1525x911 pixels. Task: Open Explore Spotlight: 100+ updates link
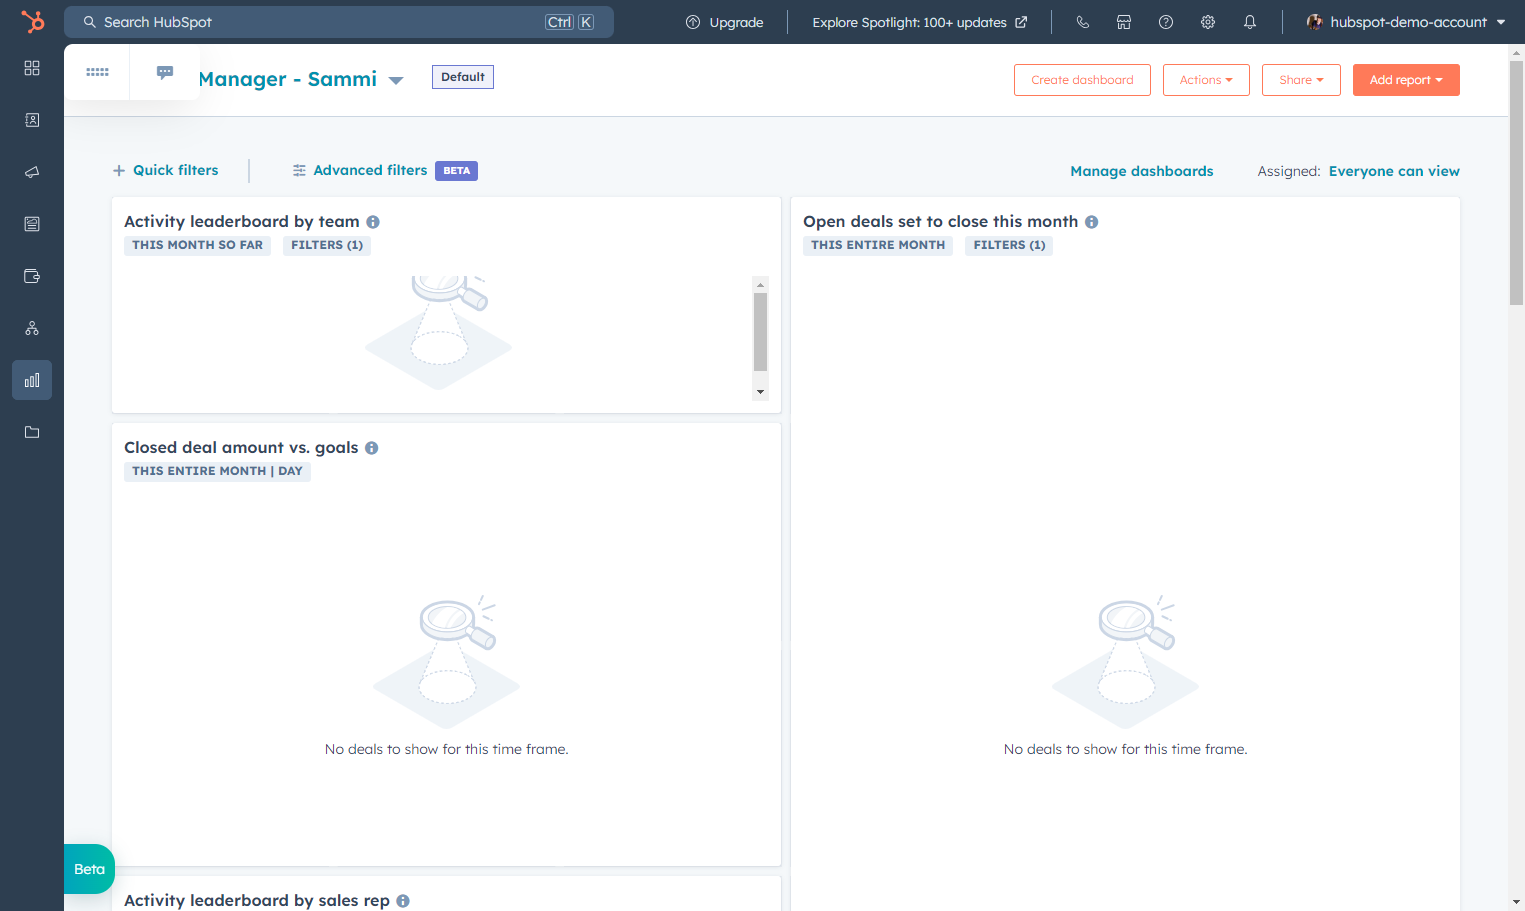point(919,22)
